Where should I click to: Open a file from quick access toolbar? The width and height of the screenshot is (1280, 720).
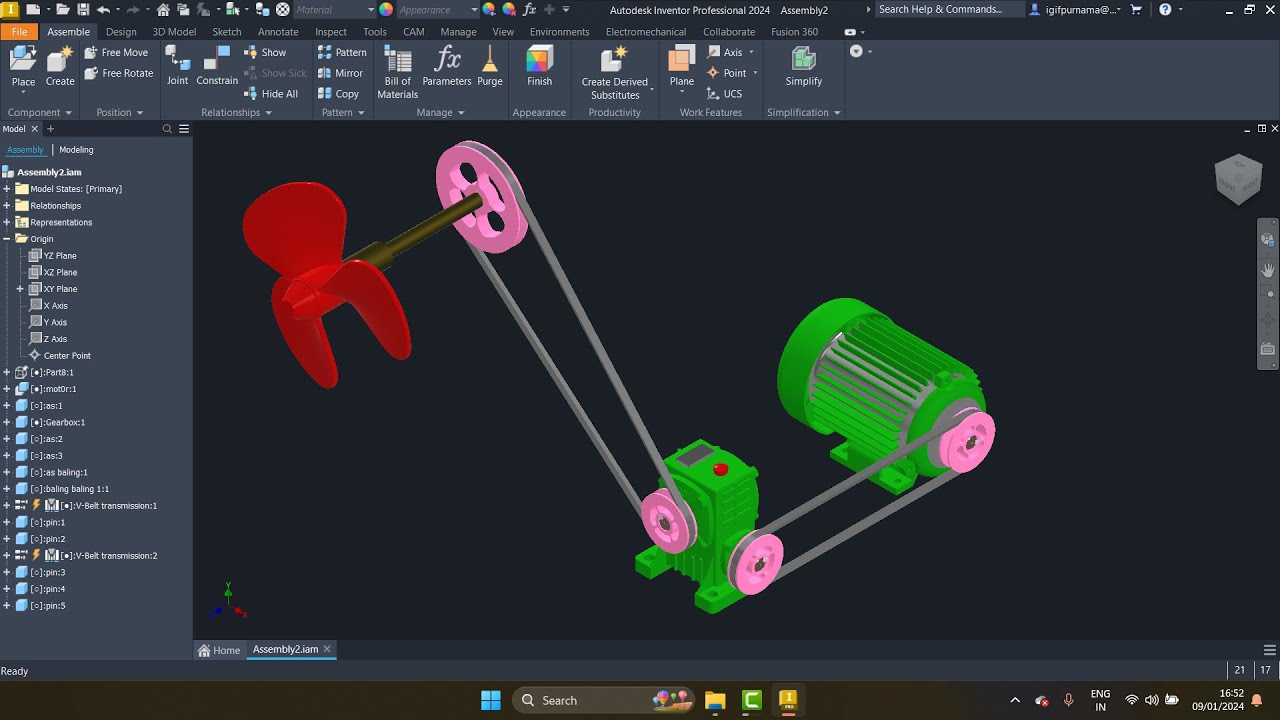[x=64, y=9]
